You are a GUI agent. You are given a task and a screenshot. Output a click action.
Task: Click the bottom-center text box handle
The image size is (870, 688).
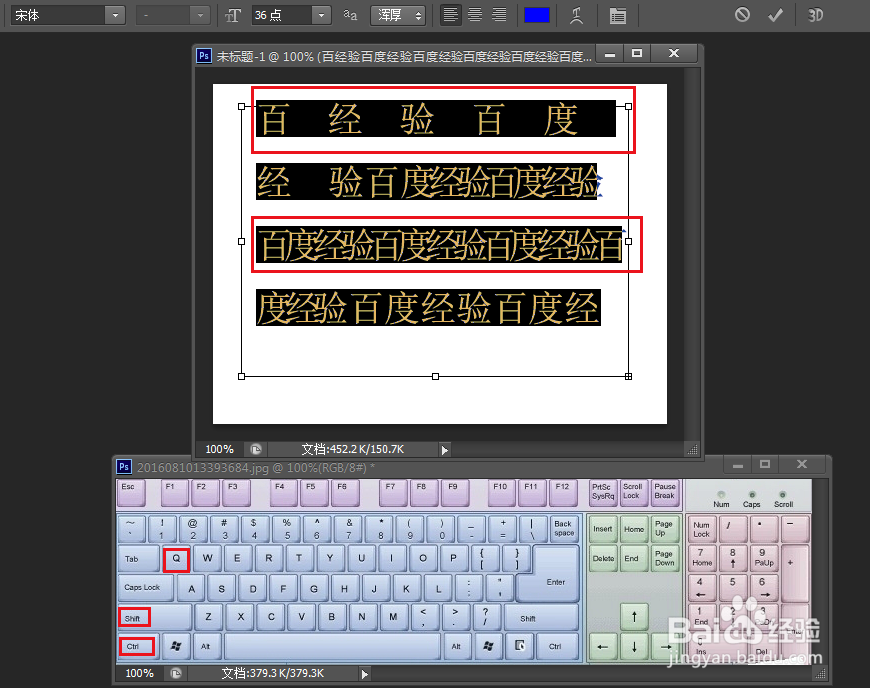(x=436, y=377)
